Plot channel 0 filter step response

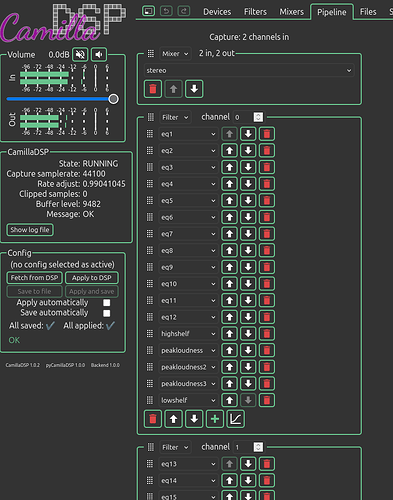point(236,419)
